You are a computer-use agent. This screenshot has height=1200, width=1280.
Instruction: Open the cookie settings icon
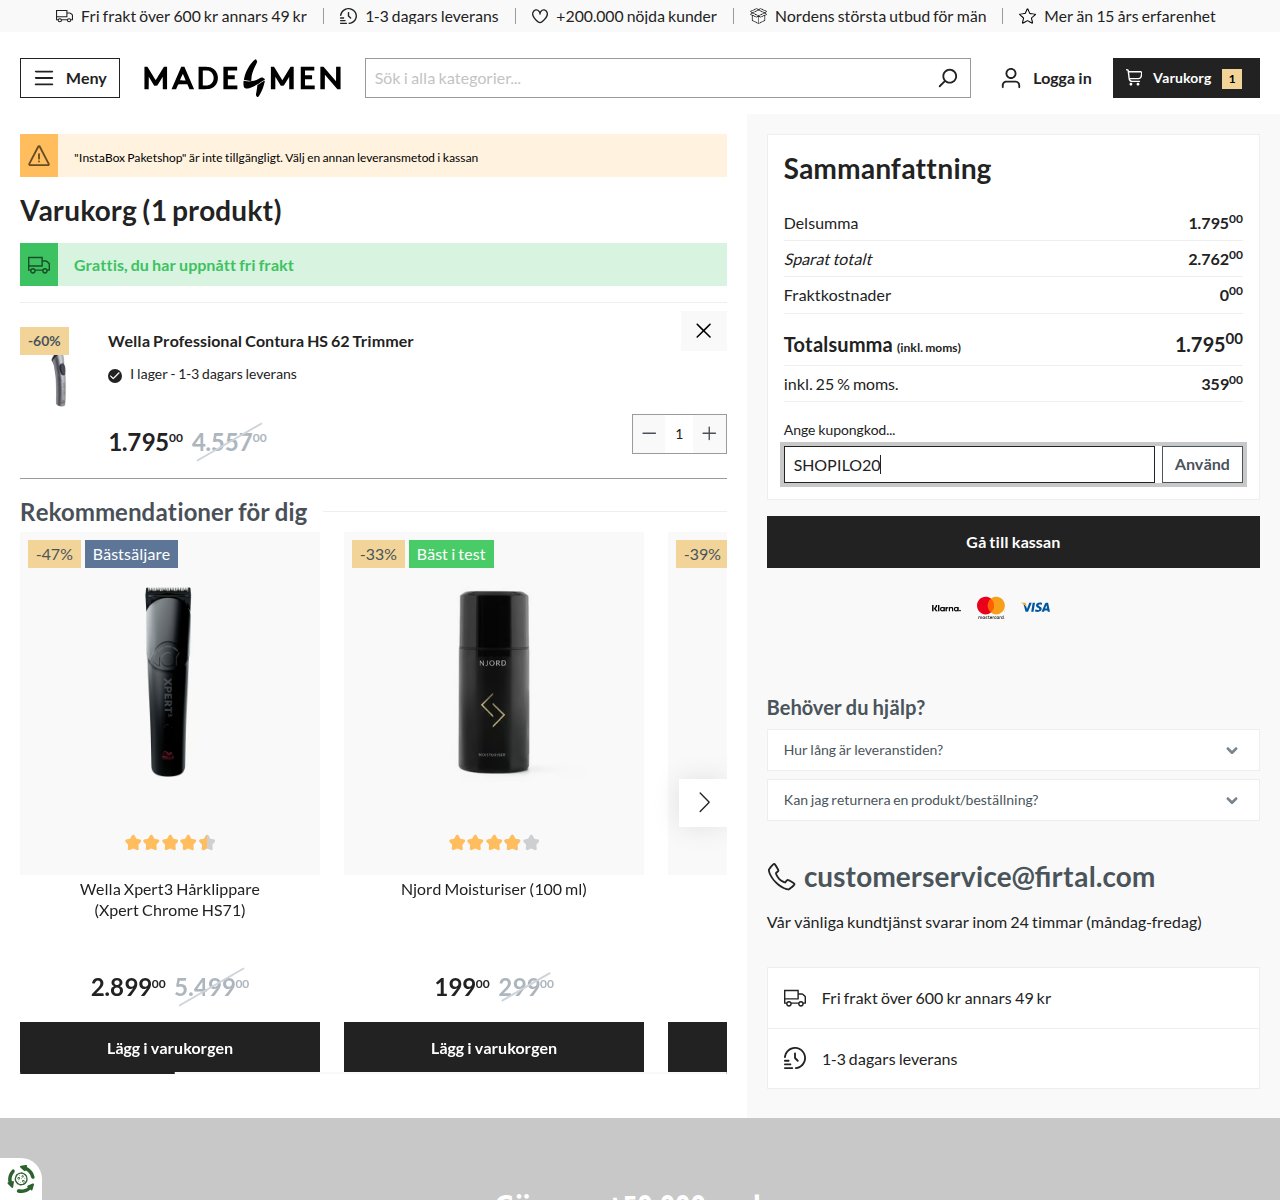coord(20,1178)
